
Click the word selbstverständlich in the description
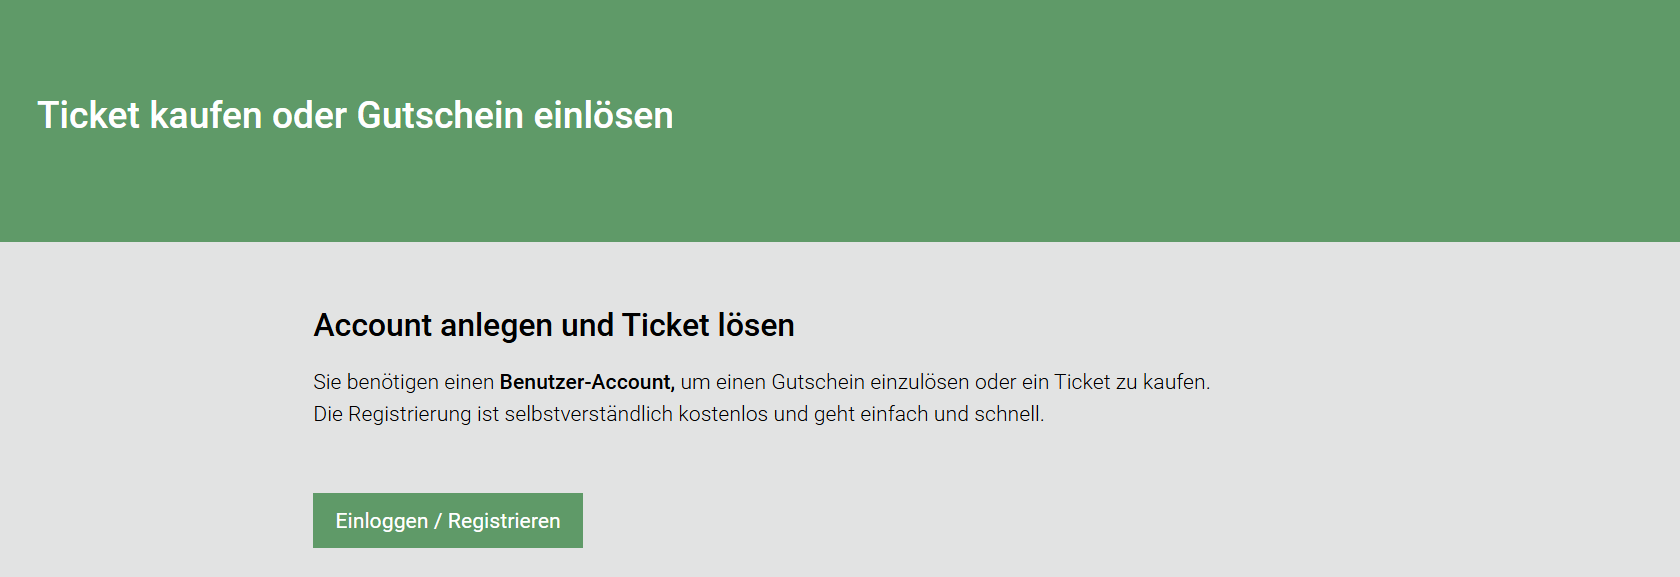click(x=588, y=414)
